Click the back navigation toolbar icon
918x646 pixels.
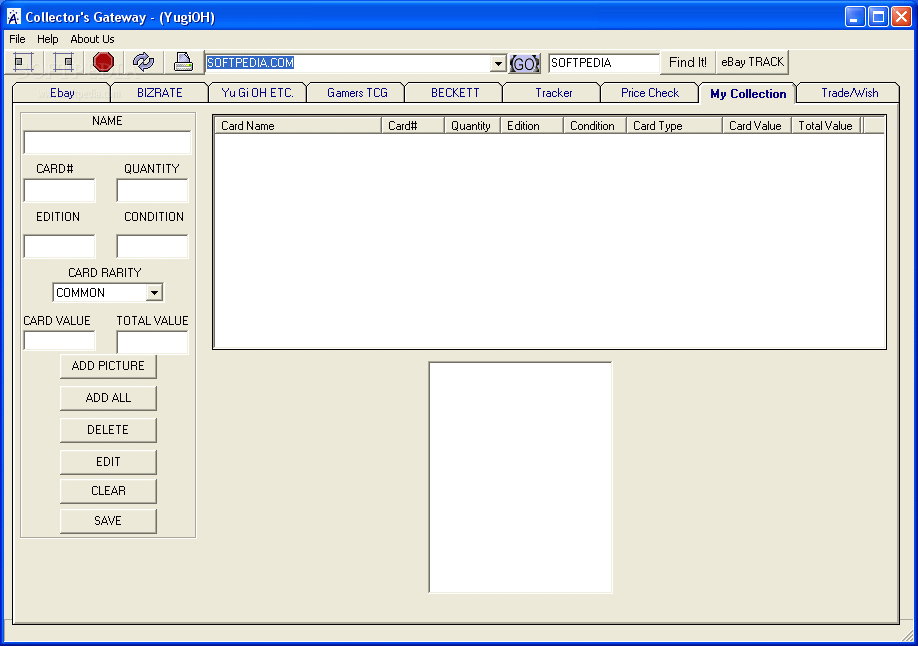click(x=23, y=61)
